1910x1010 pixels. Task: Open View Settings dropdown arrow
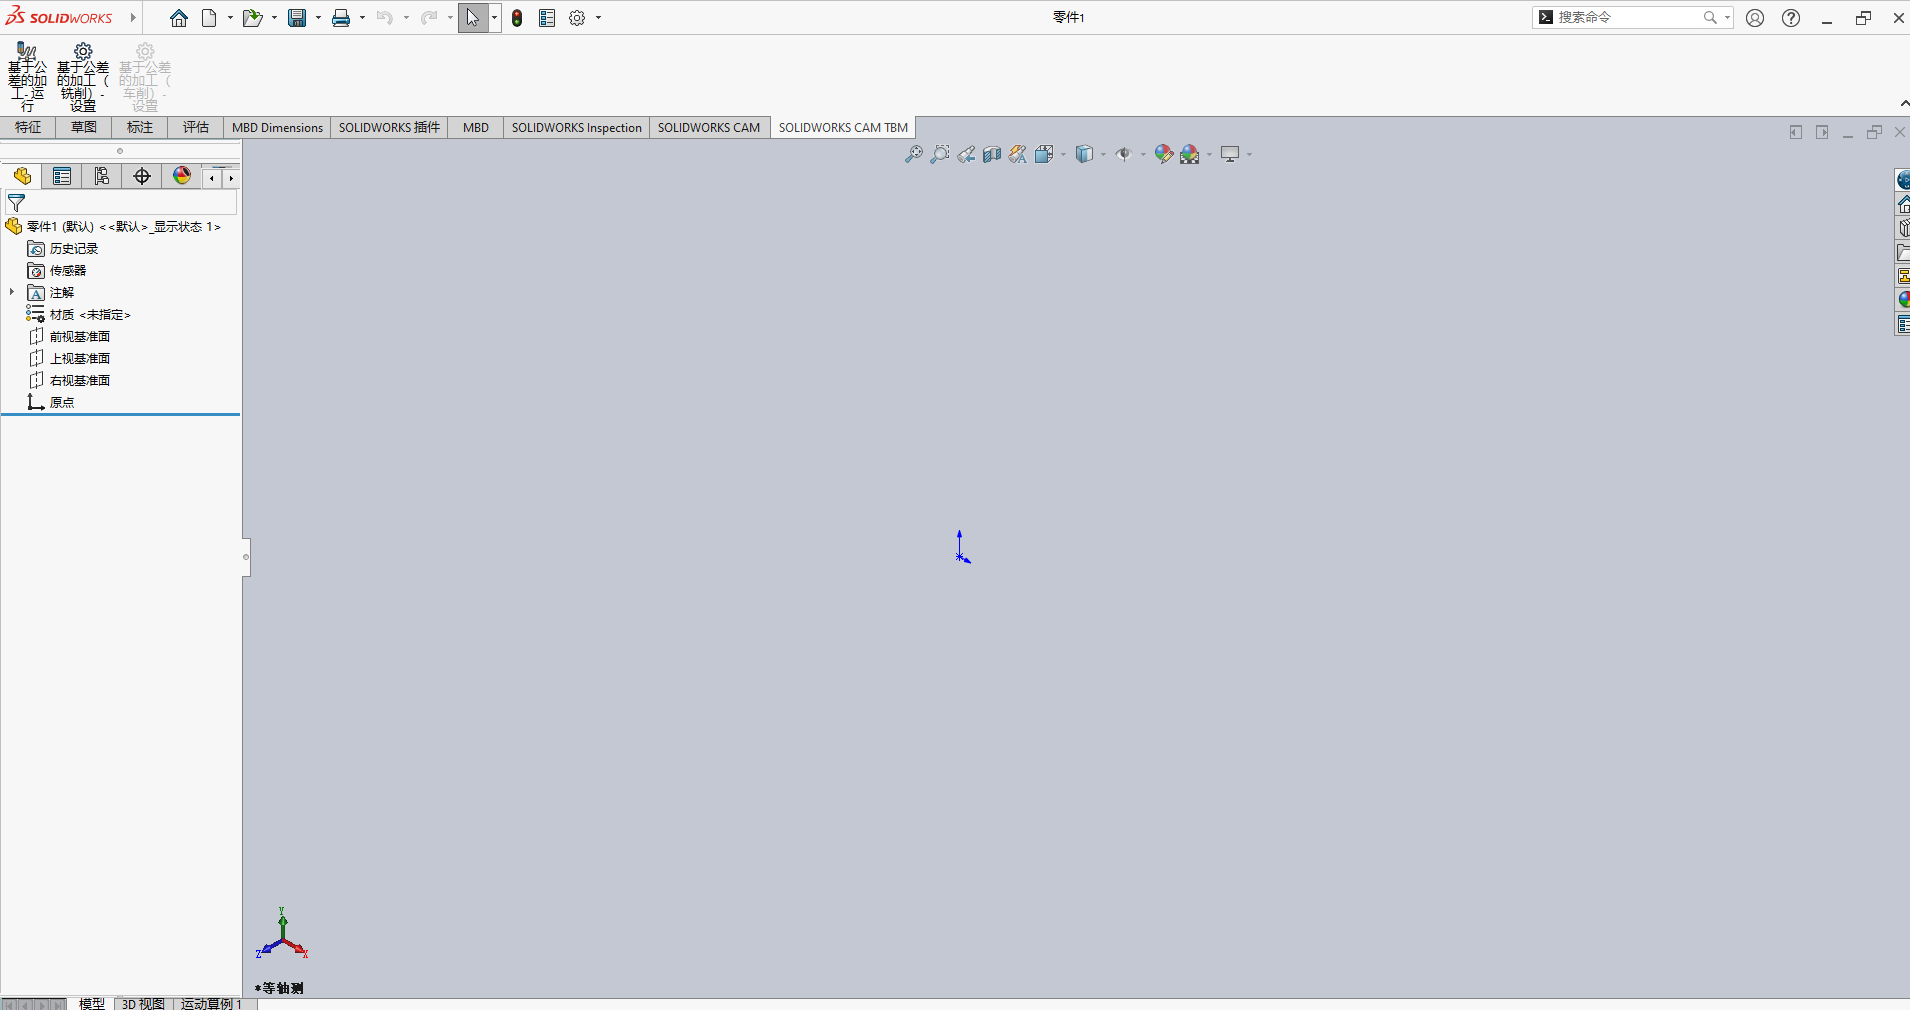coord(1250,154)
